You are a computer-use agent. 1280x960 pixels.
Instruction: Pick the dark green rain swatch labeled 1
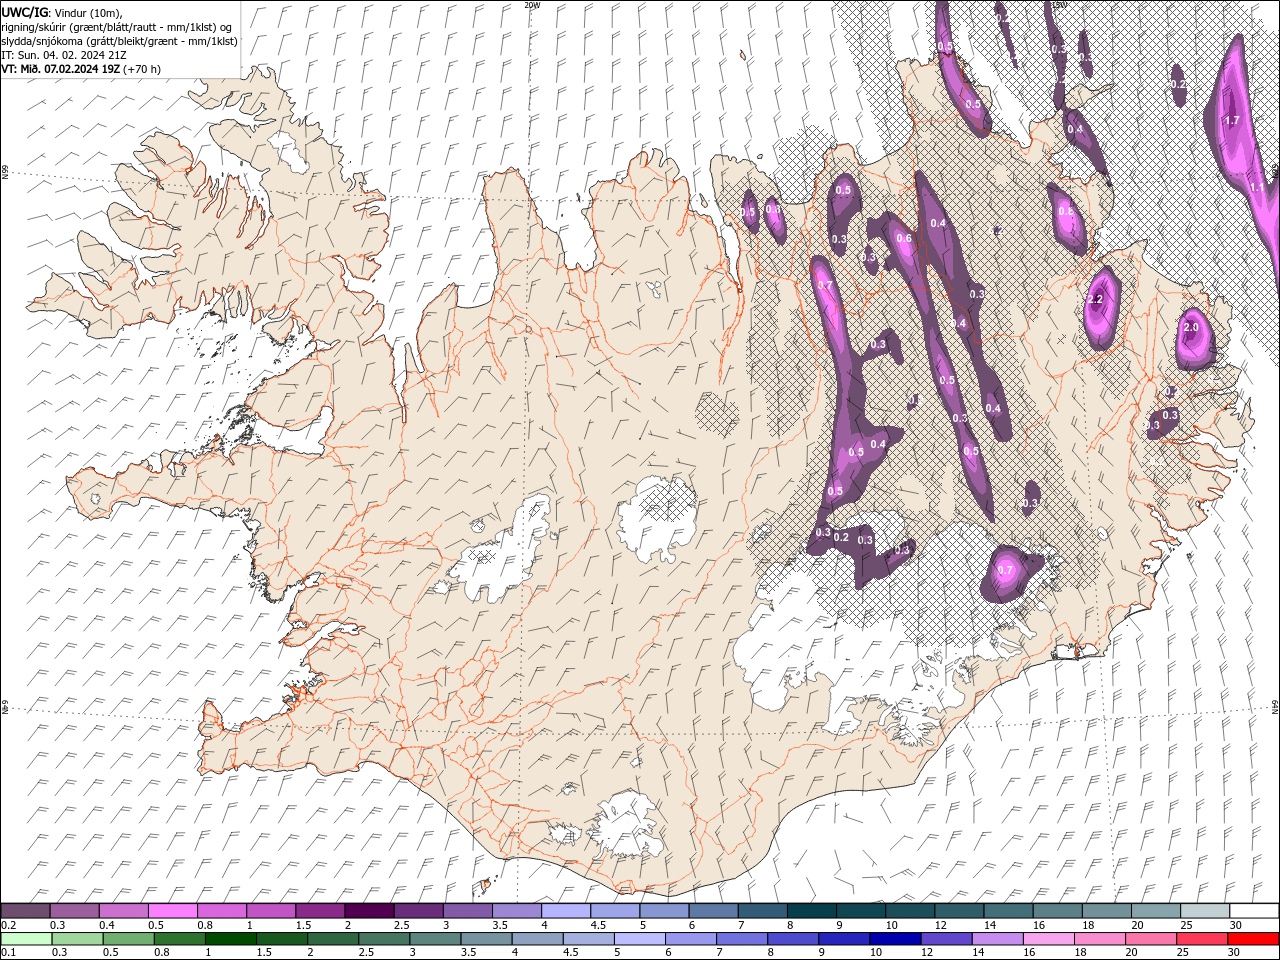point(230,939)
